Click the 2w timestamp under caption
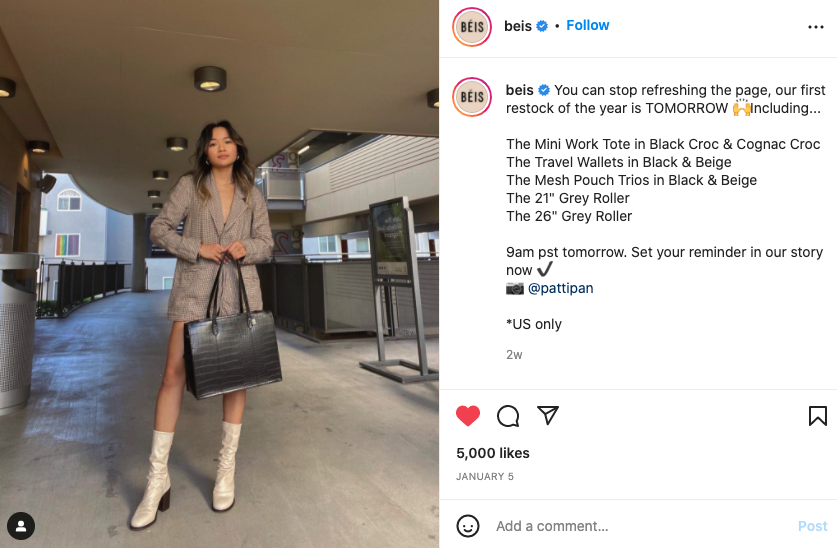This screenshot has height=548, width=837. point(514,355)
